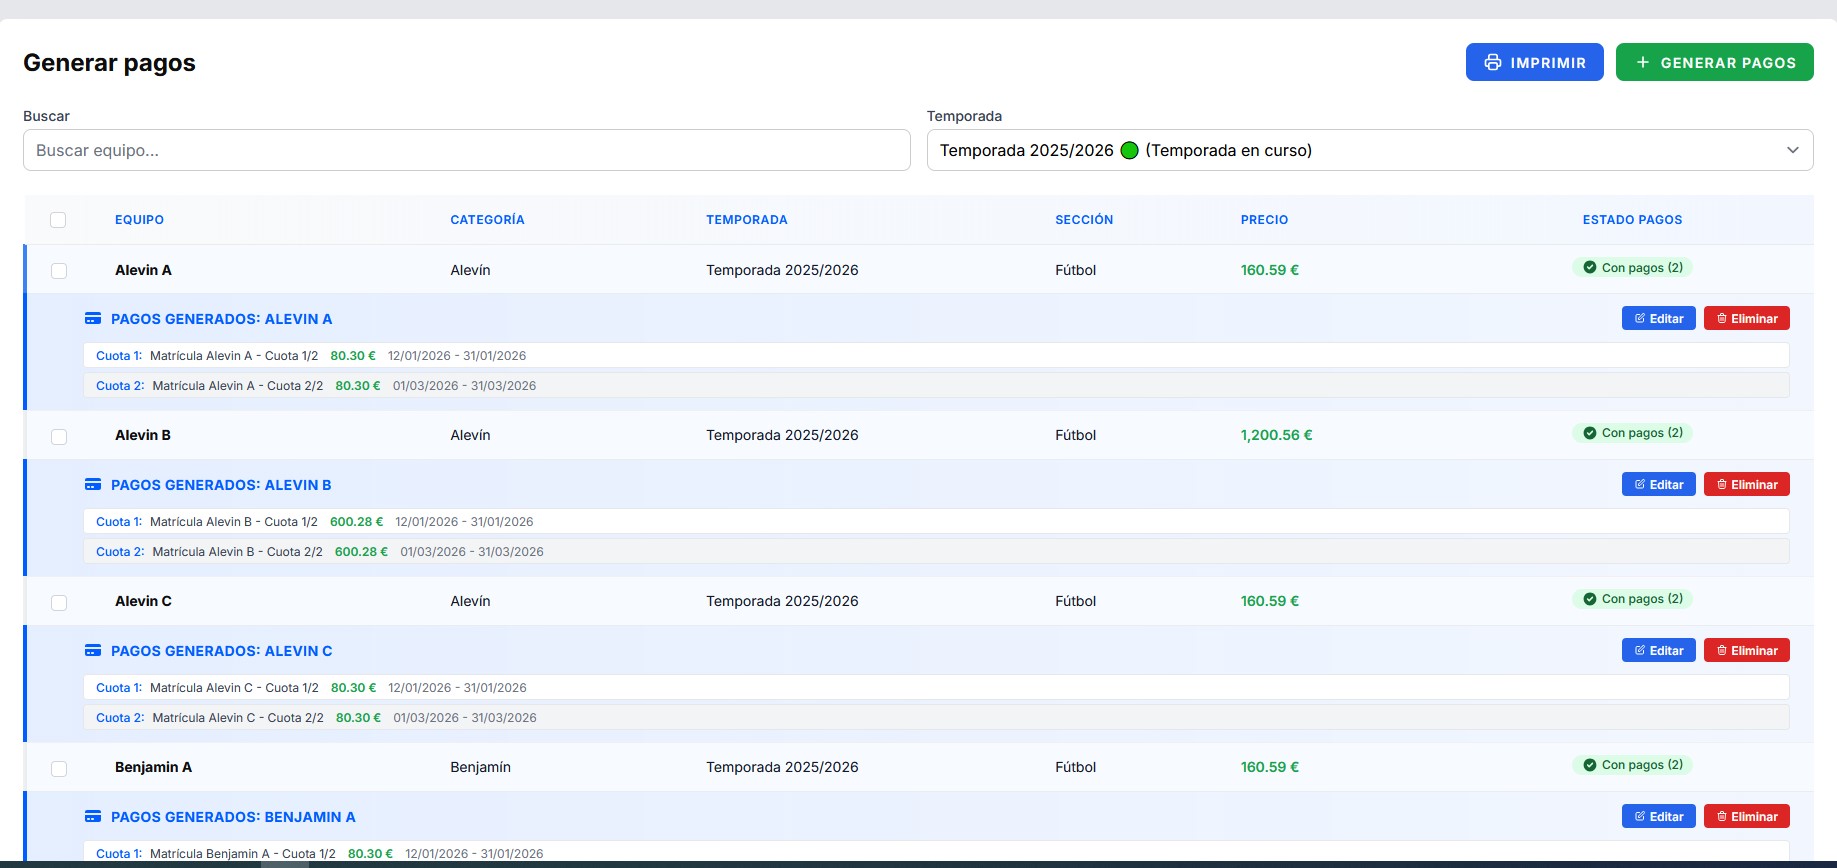
Task: Click the Precio column header
Action: click(1264, 220)
